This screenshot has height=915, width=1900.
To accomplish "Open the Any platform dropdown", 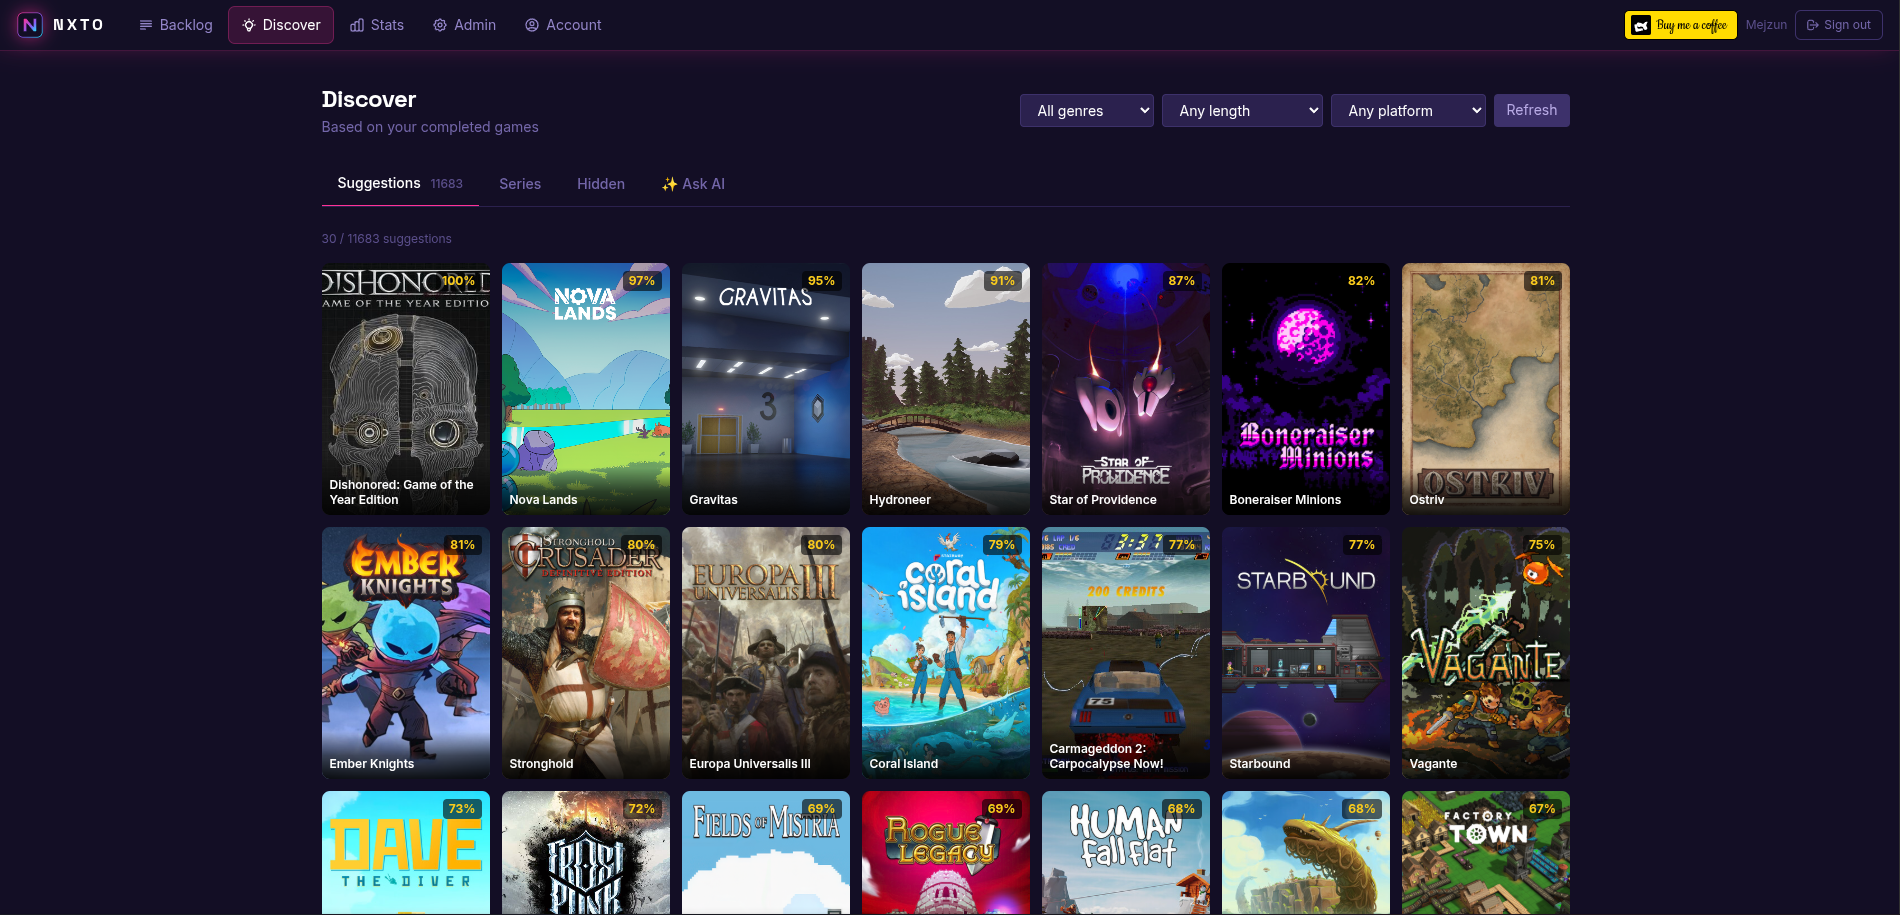I will click(x=1408, y=111).
